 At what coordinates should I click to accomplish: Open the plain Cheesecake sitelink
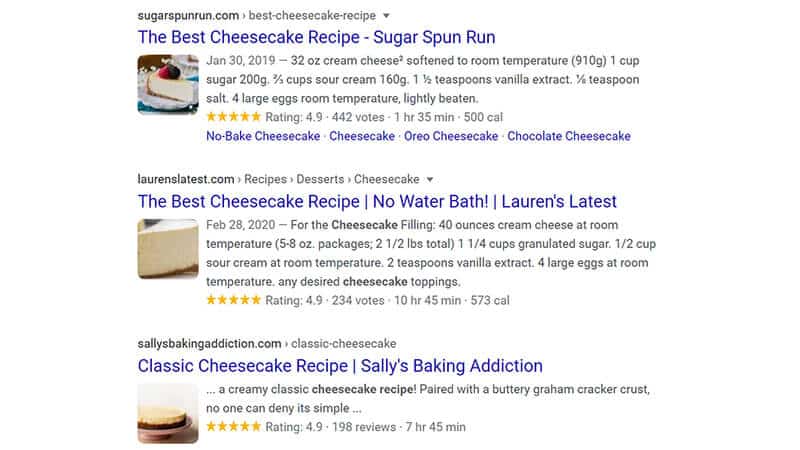[362, 136]
